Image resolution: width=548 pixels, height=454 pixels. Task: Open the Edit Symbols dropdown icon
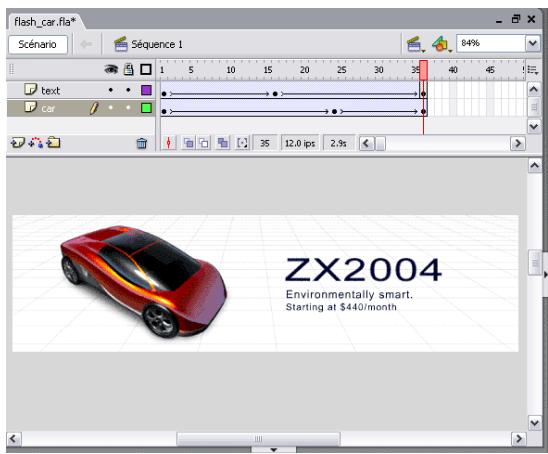click(441, 44)
